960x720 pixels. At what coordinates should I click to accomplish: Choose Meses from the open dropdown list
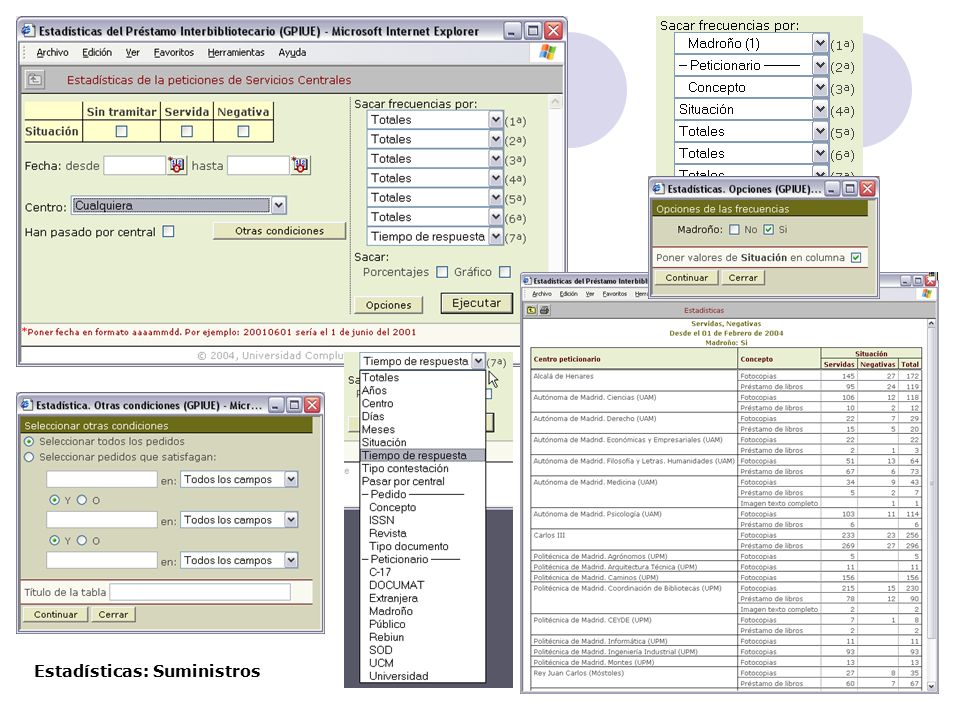(x=422, y=429)
